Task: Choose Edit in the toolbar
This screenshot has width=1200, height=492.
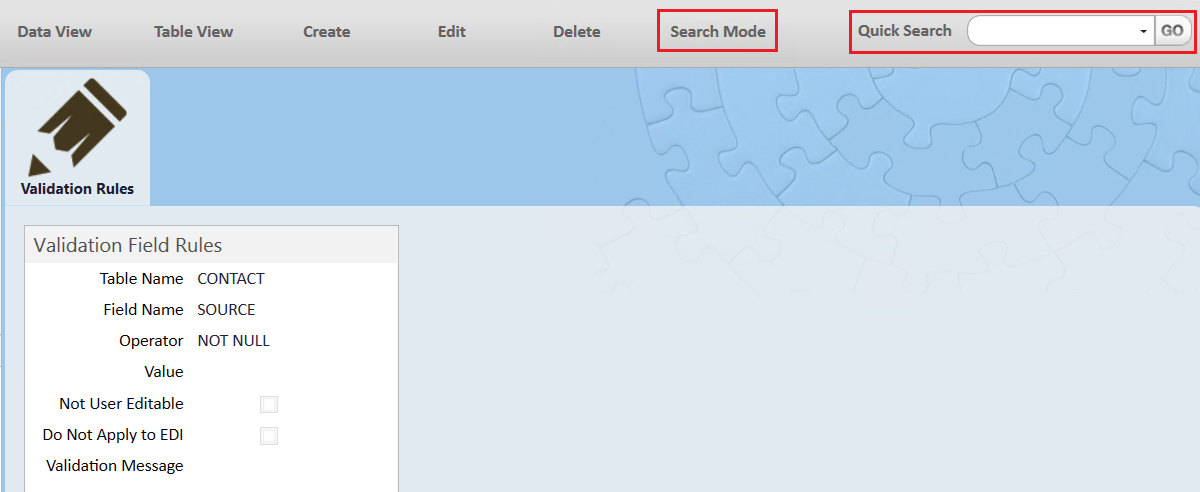Action: tap(452, 31)
